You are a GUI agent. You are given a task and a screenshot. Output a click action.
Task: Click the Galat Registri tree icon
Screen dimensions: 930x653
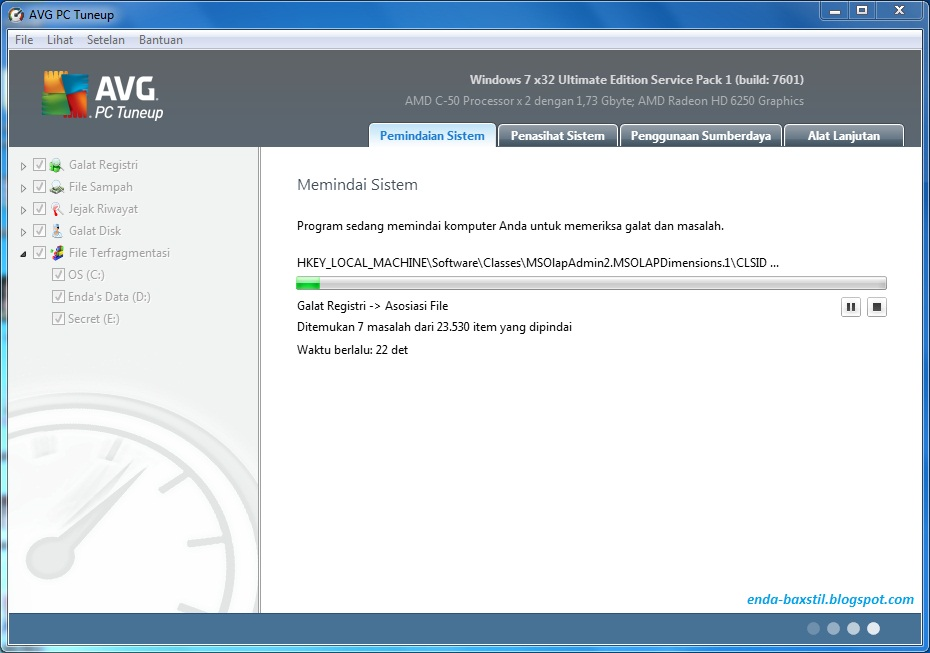pos(57,165)
